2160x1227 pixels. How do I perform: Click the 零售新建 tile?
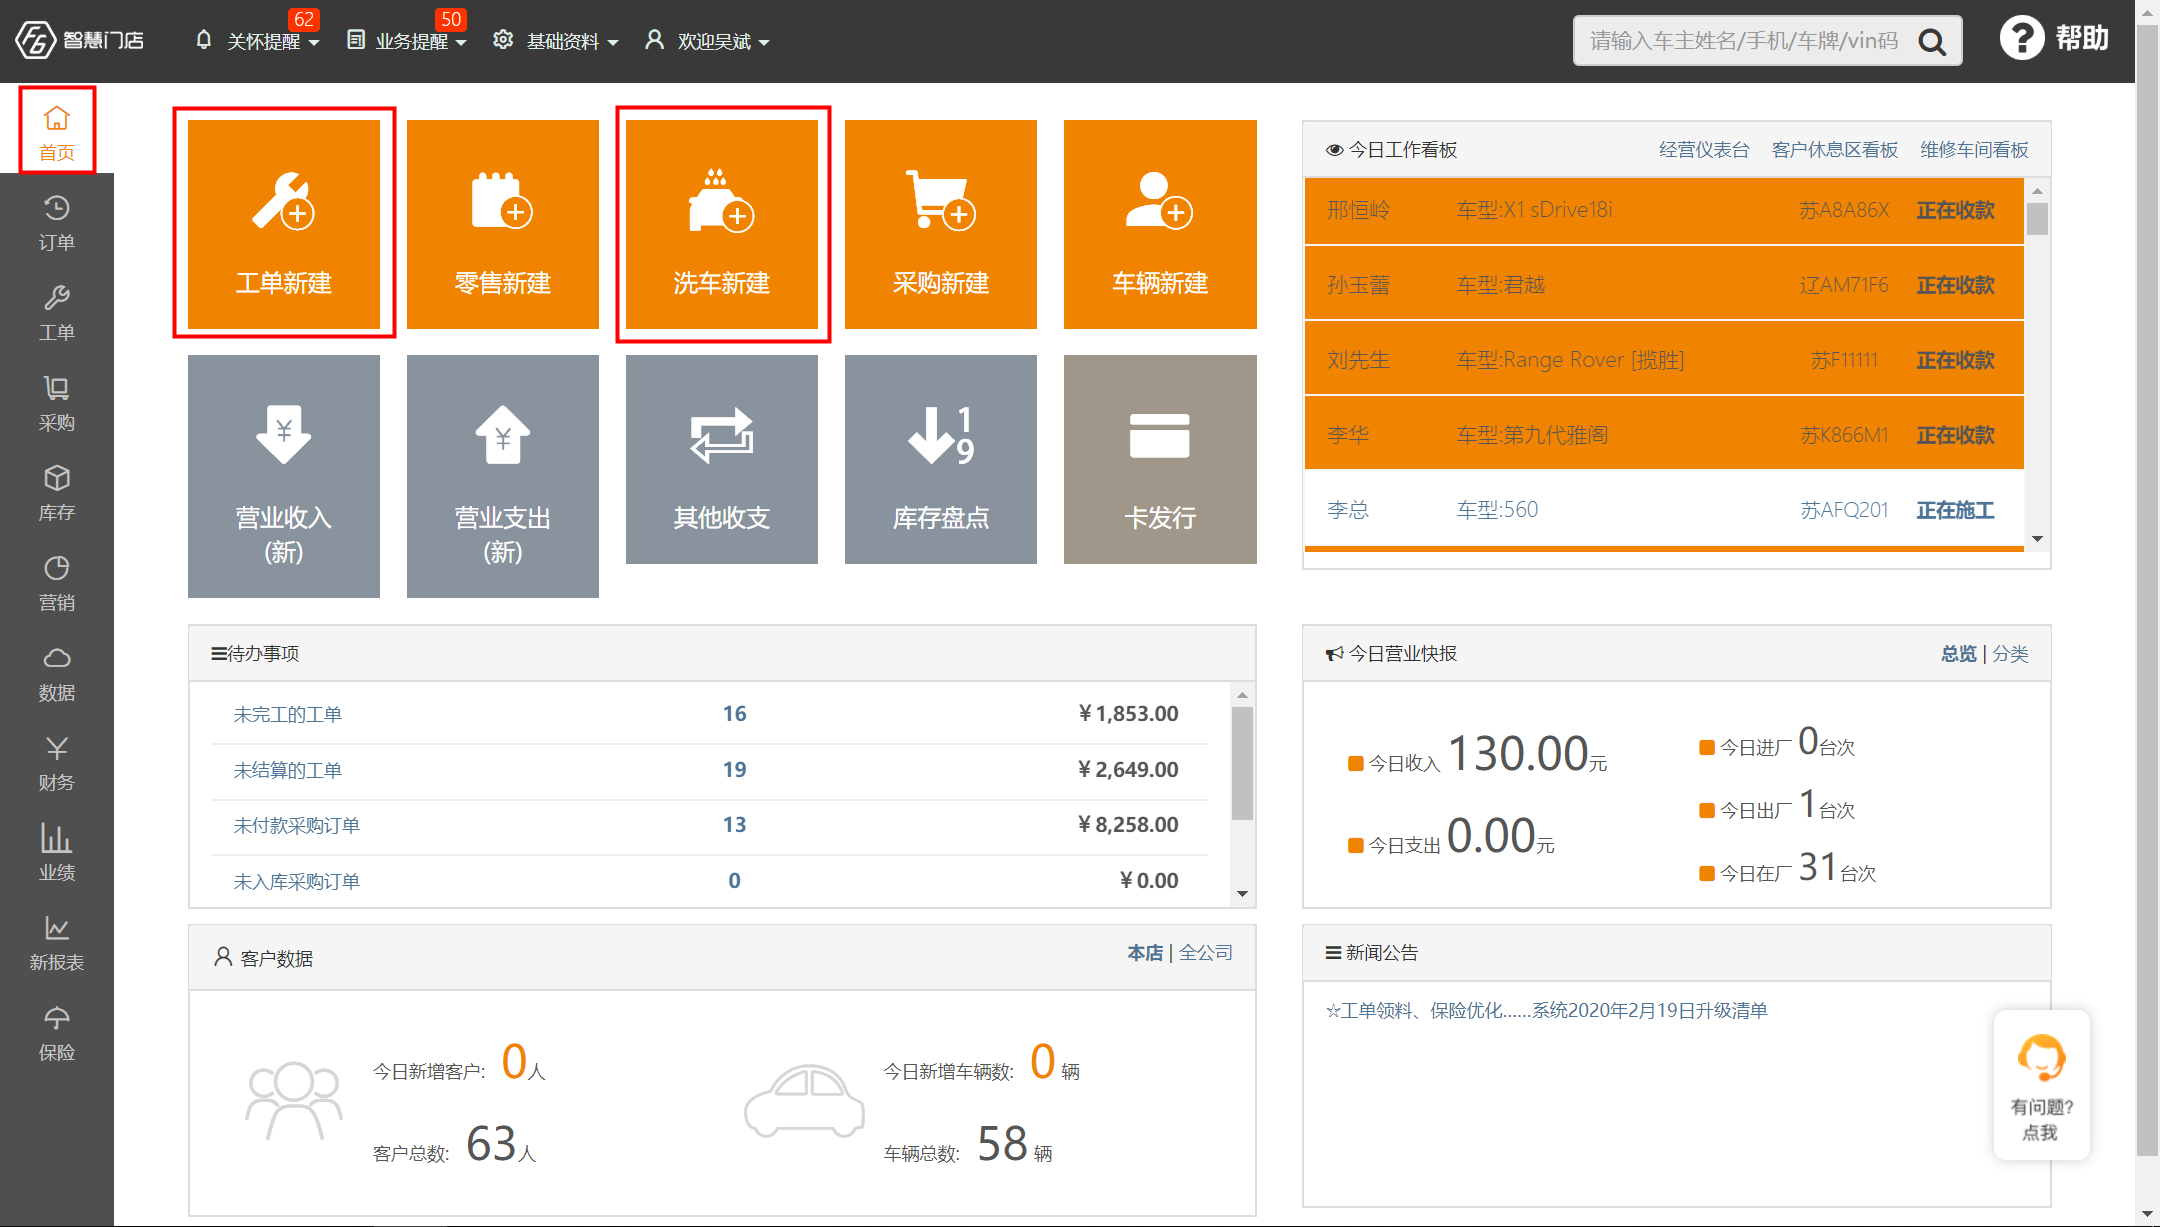(503, 224)
